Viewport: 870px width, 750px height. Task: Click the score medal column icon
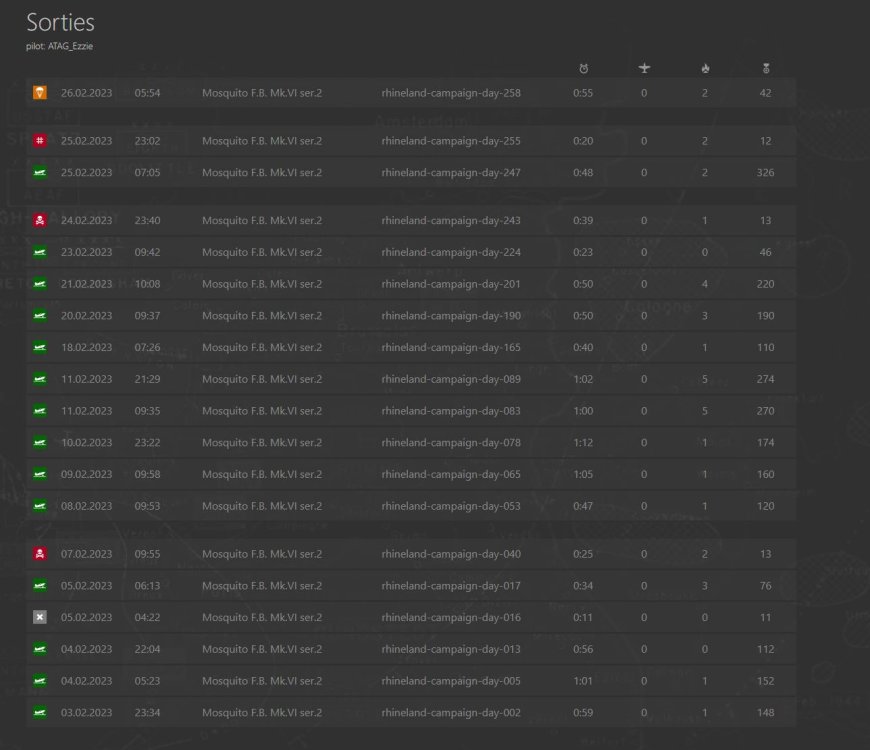(x=766, y=68)
